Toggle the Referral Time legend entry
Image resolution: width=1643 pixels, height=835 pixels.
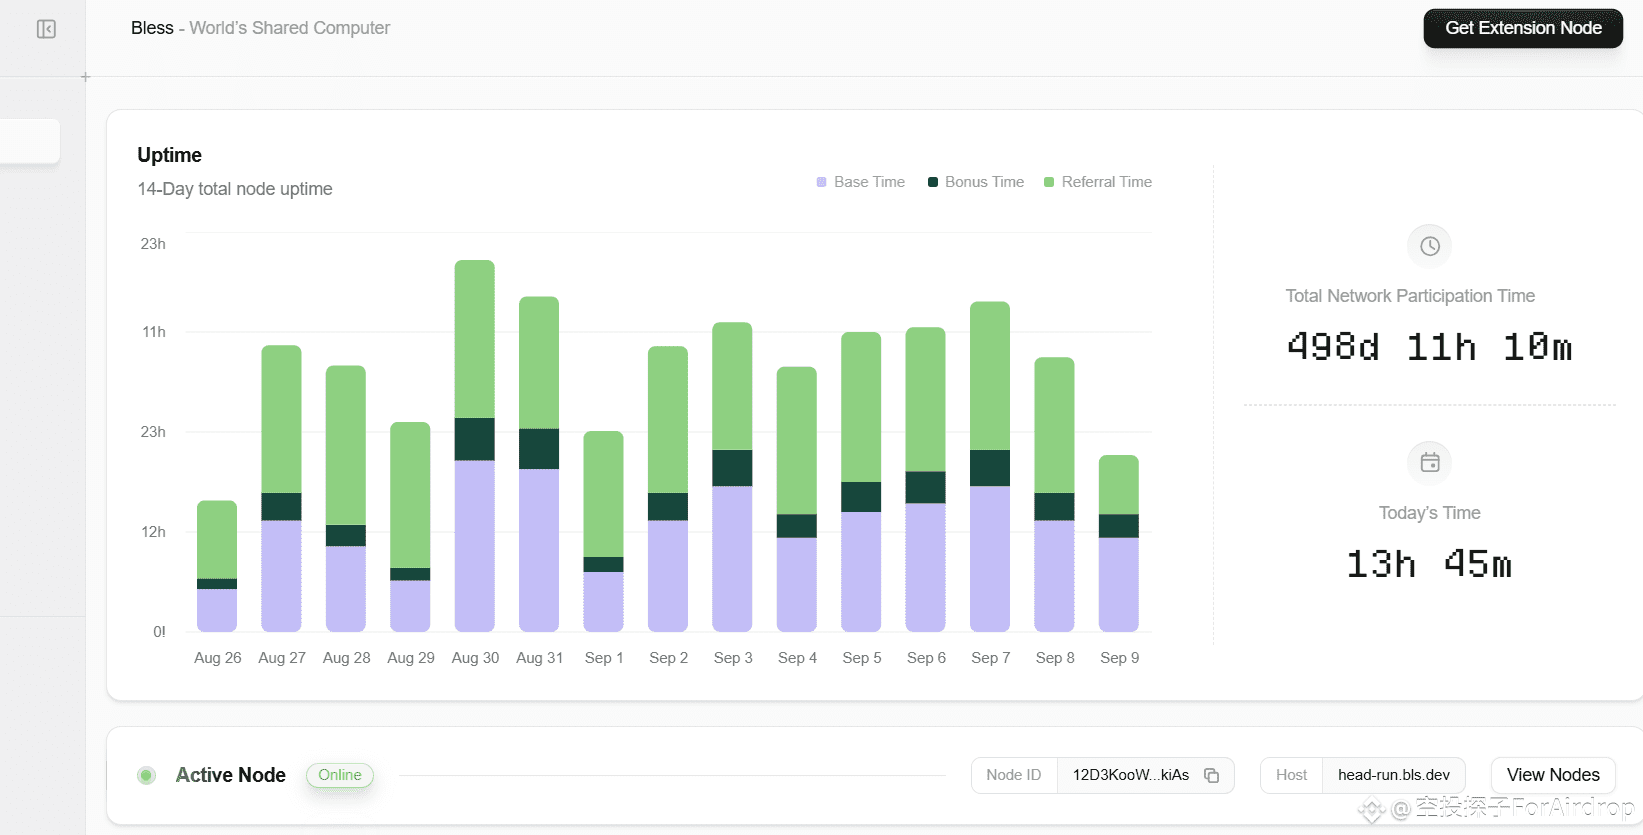pos(1097,182)
